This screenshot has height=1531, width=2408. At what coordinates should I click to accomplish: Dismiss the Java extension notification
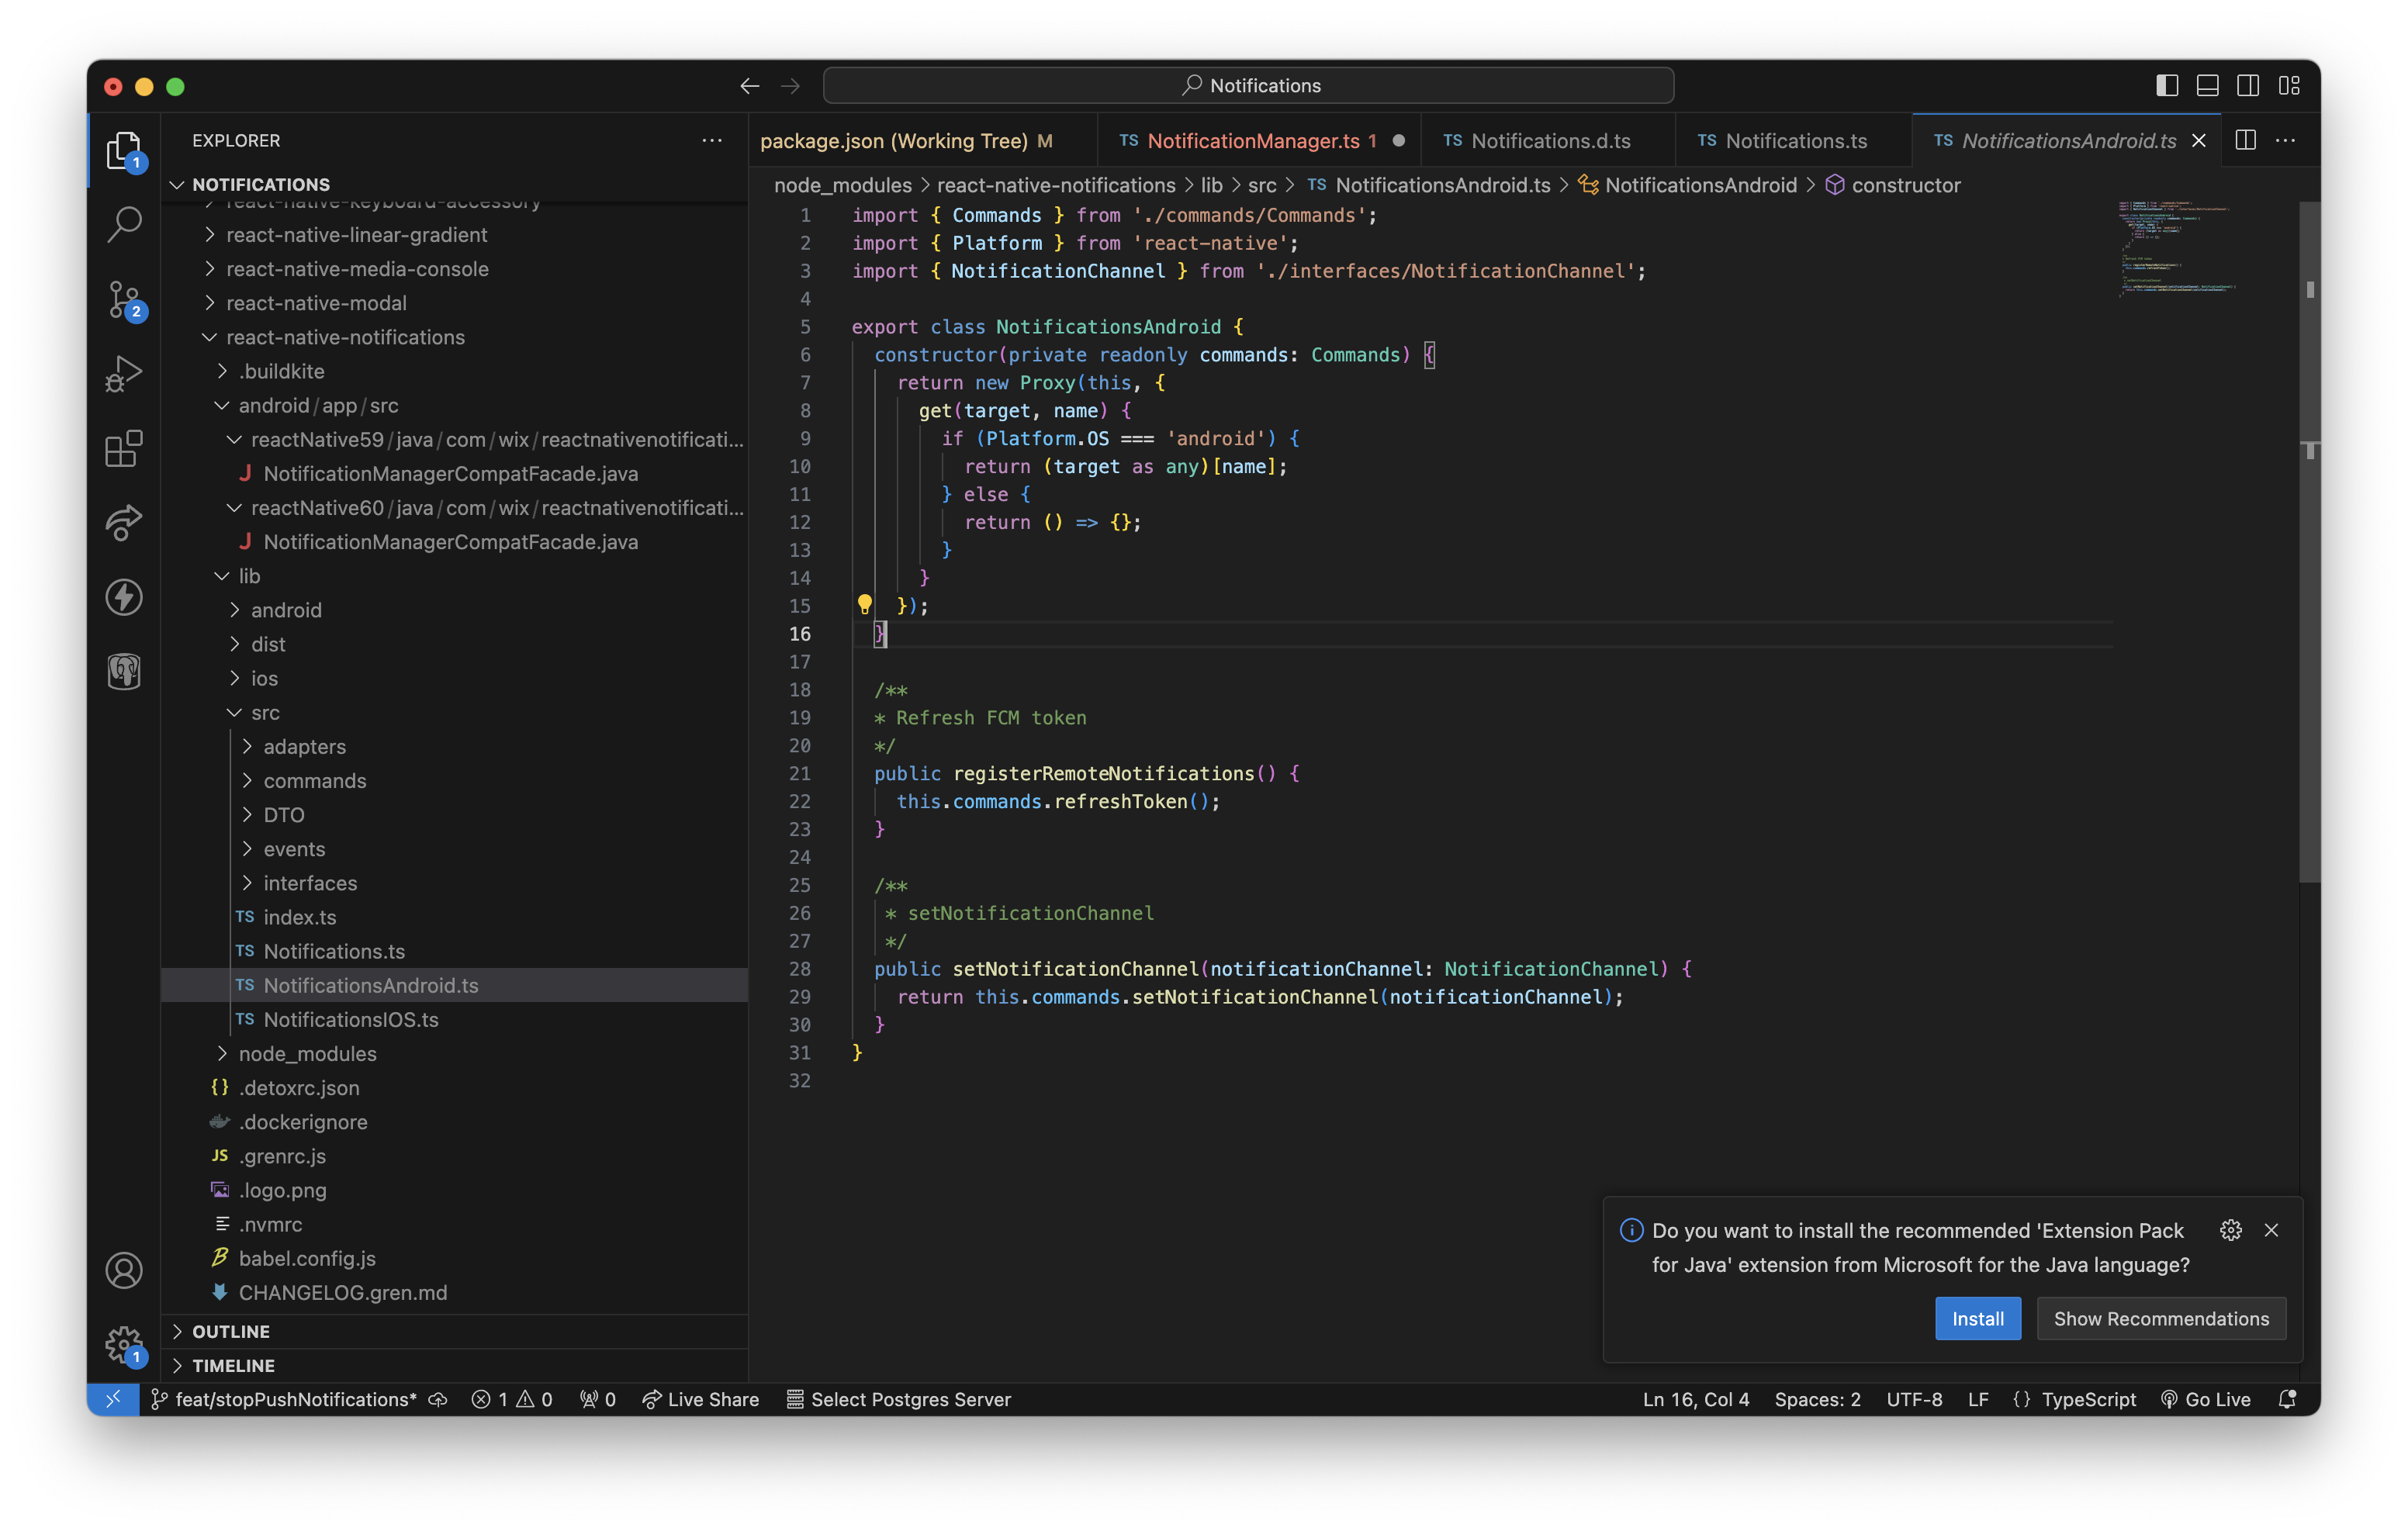pos(2271,1230)
